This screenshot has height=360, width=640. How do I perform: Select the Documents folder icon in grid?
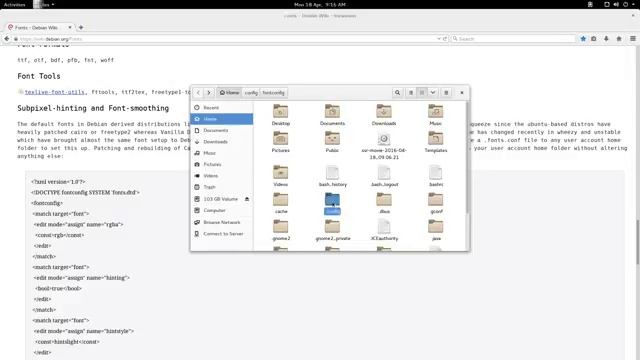(332, 111)
